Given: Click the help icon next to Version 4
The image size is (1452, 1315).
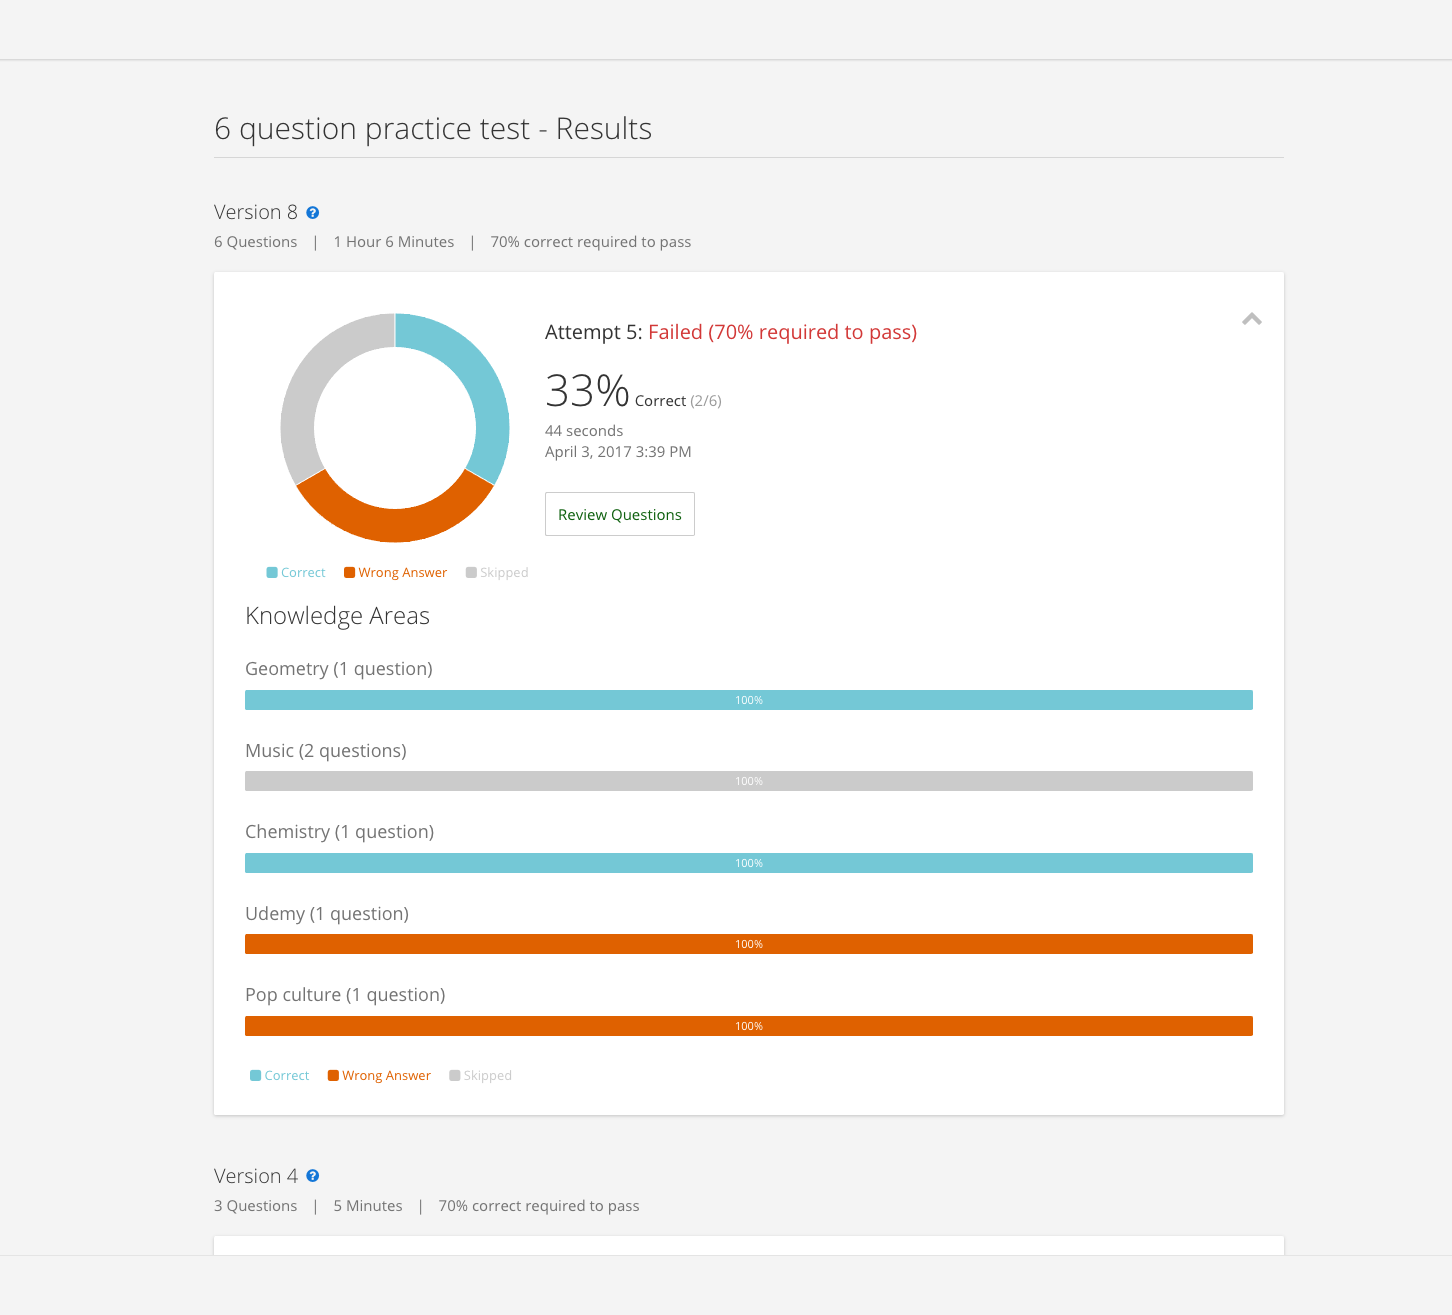Looking at the screenshot, I should [312, 1176].
